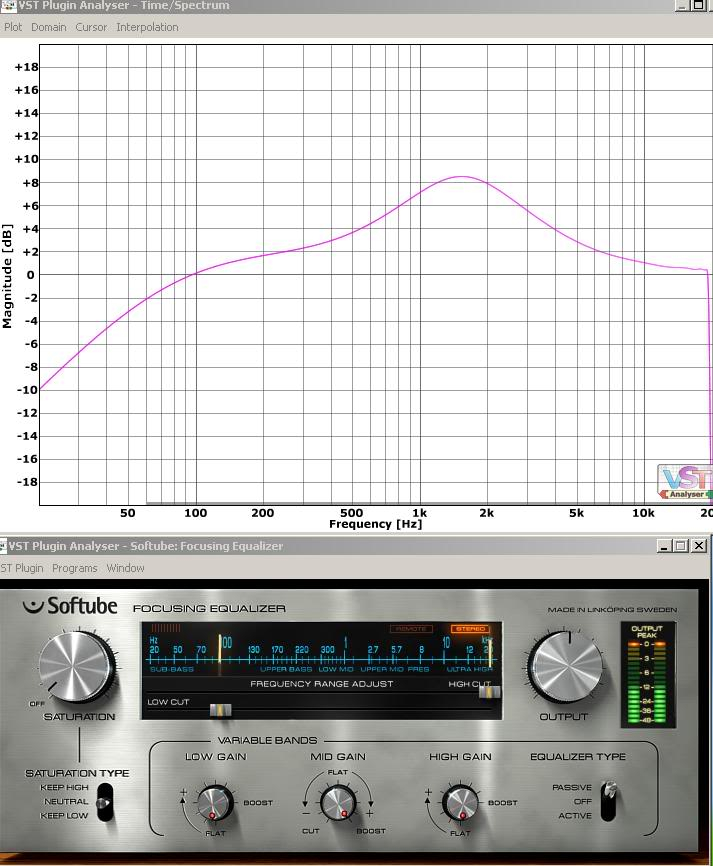Minimize the Focusing Equalizer window

664,546
